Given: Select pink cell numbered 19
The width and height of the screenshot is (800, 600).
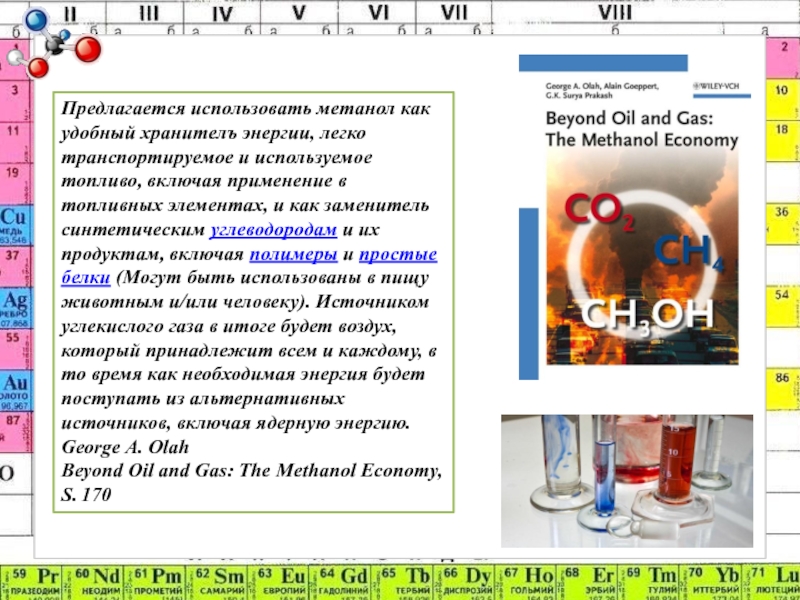Looking at the screenshot, I should tap(15, 184).
